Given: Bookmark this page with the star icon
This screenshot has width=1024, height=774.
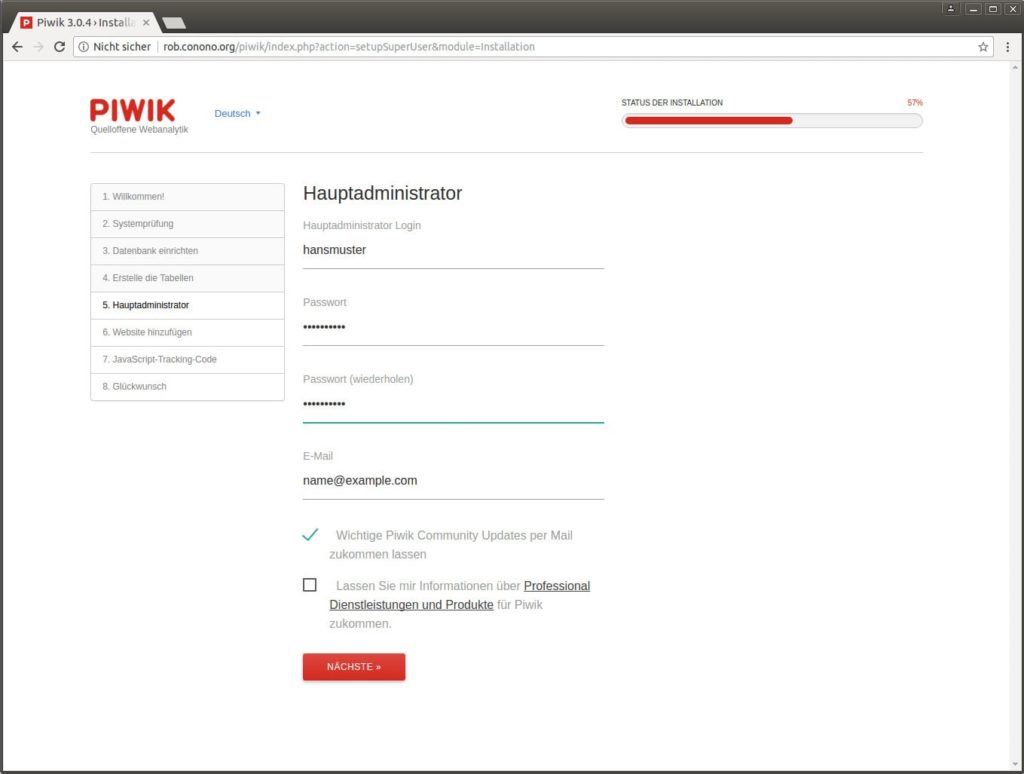Looking at the screenshot, I should (983, 47).
